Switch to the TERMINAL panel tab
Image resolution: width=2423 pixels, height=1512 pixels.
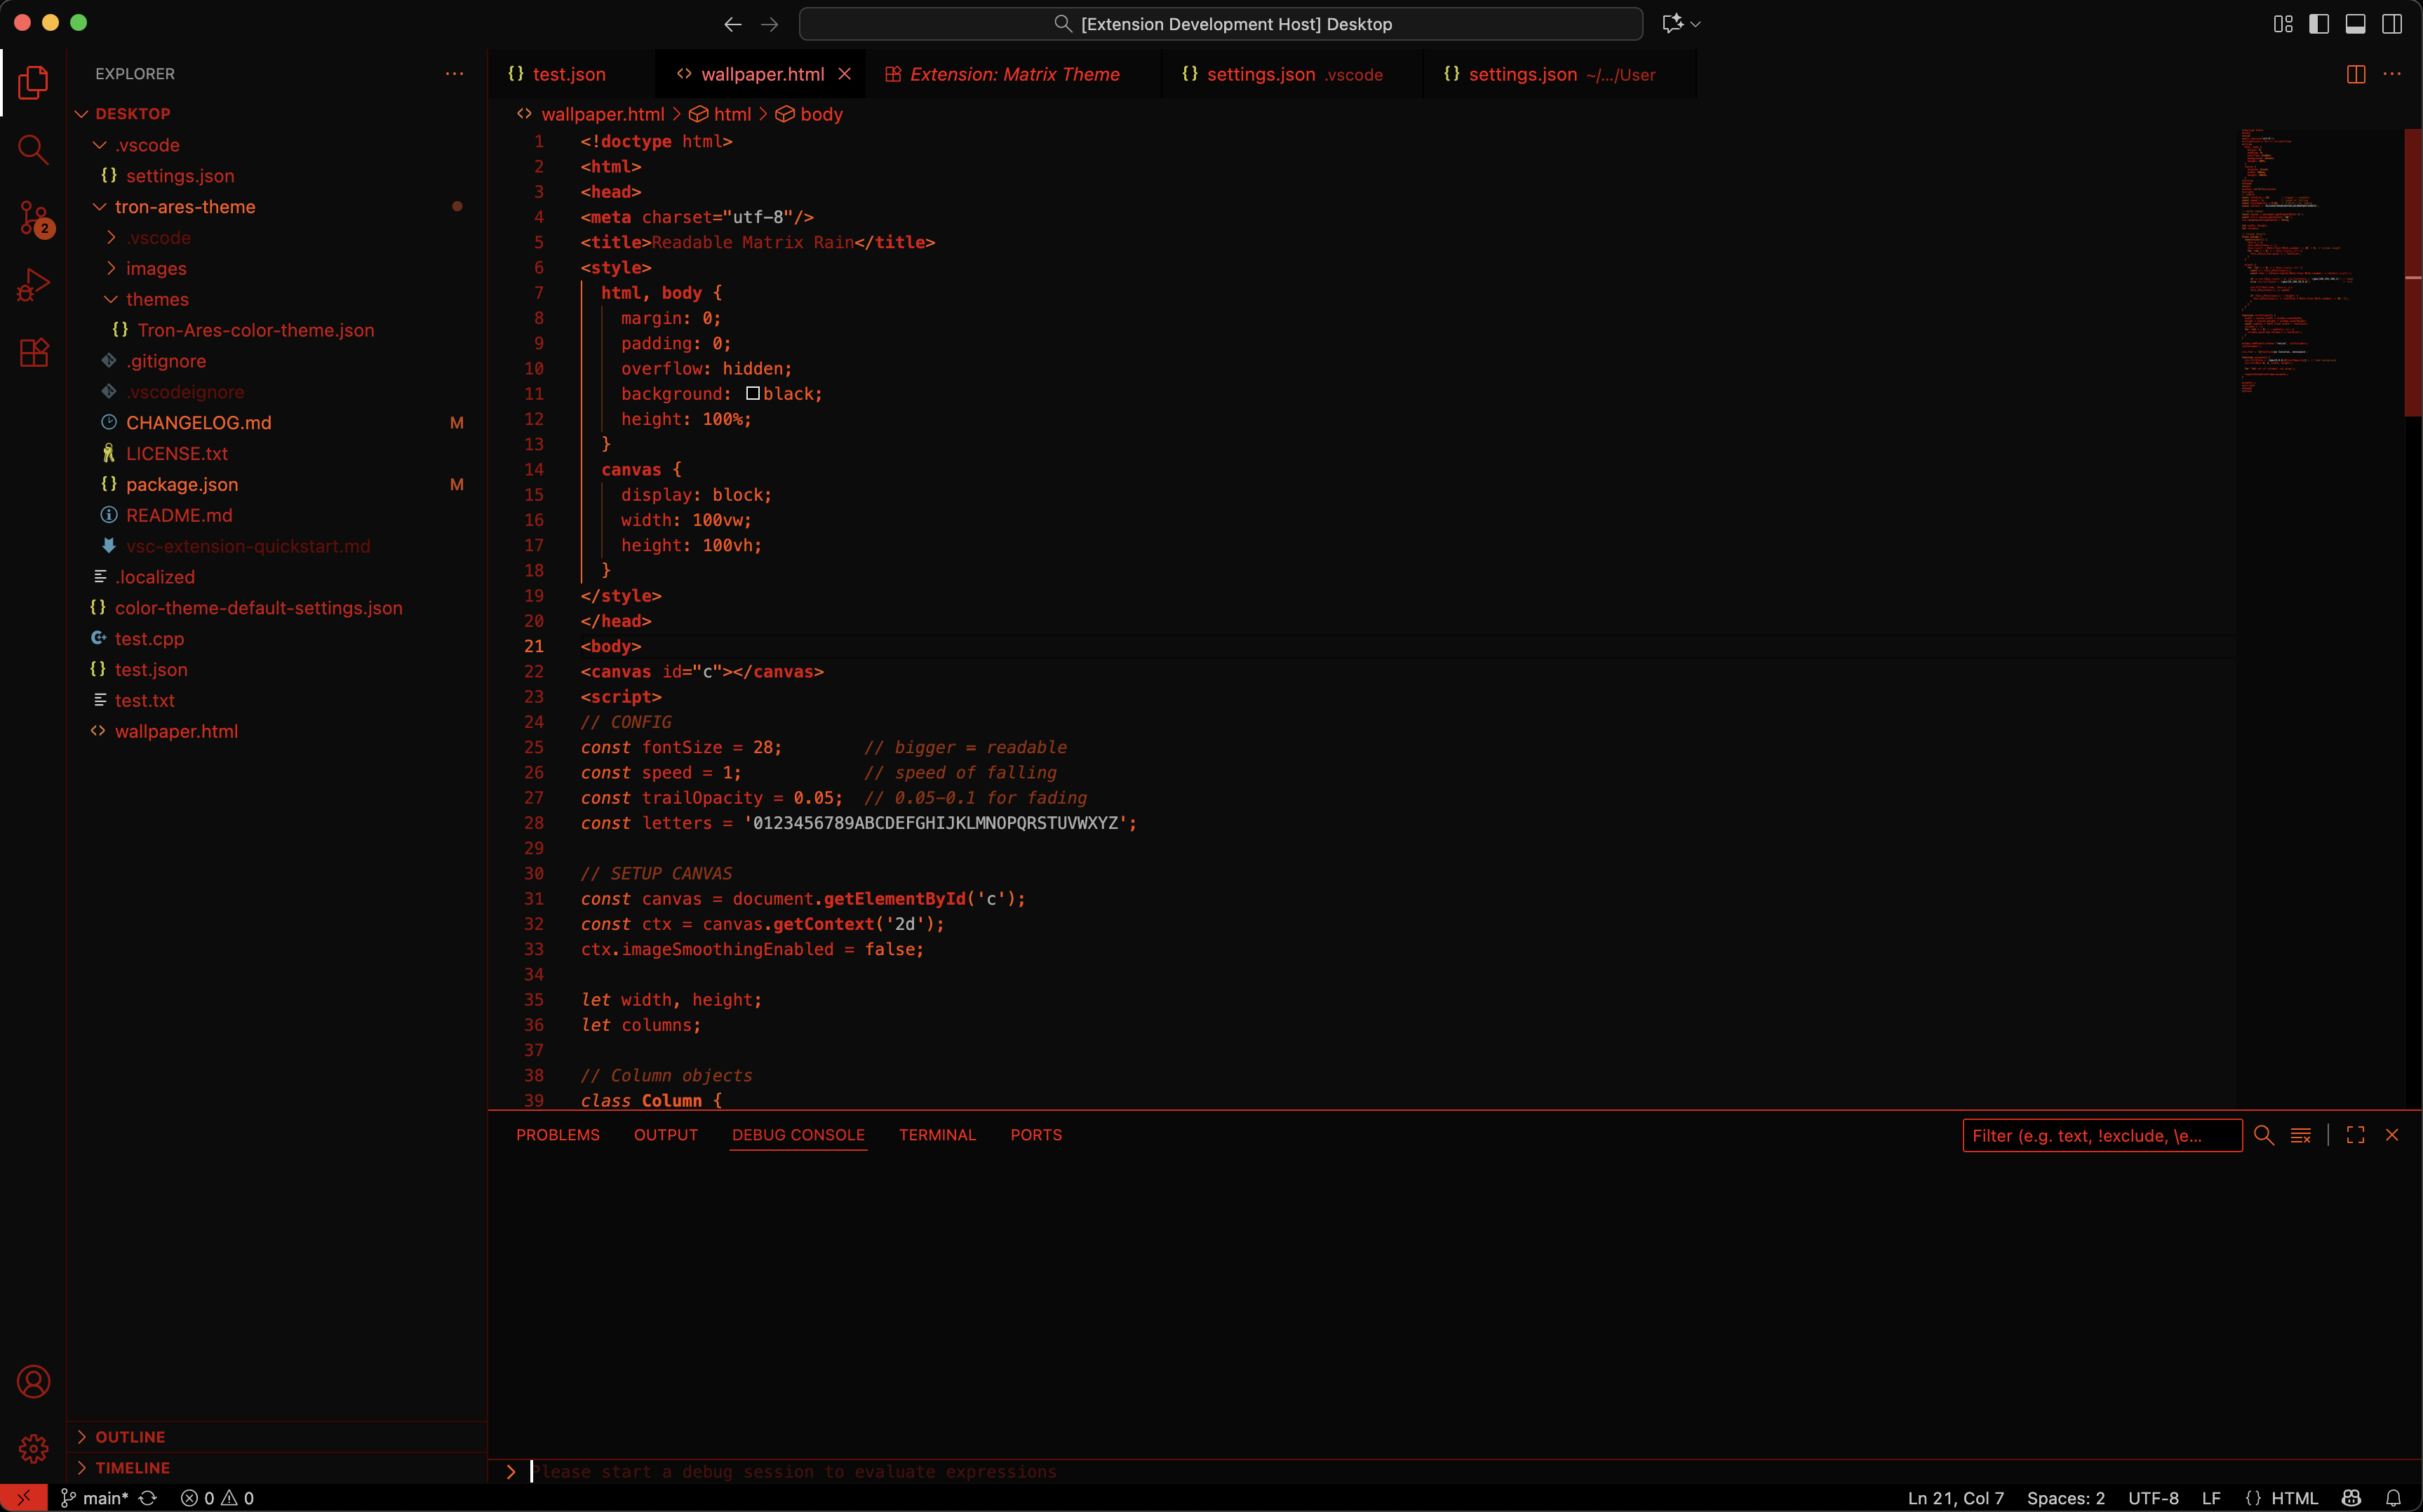tap(936, 1135)
